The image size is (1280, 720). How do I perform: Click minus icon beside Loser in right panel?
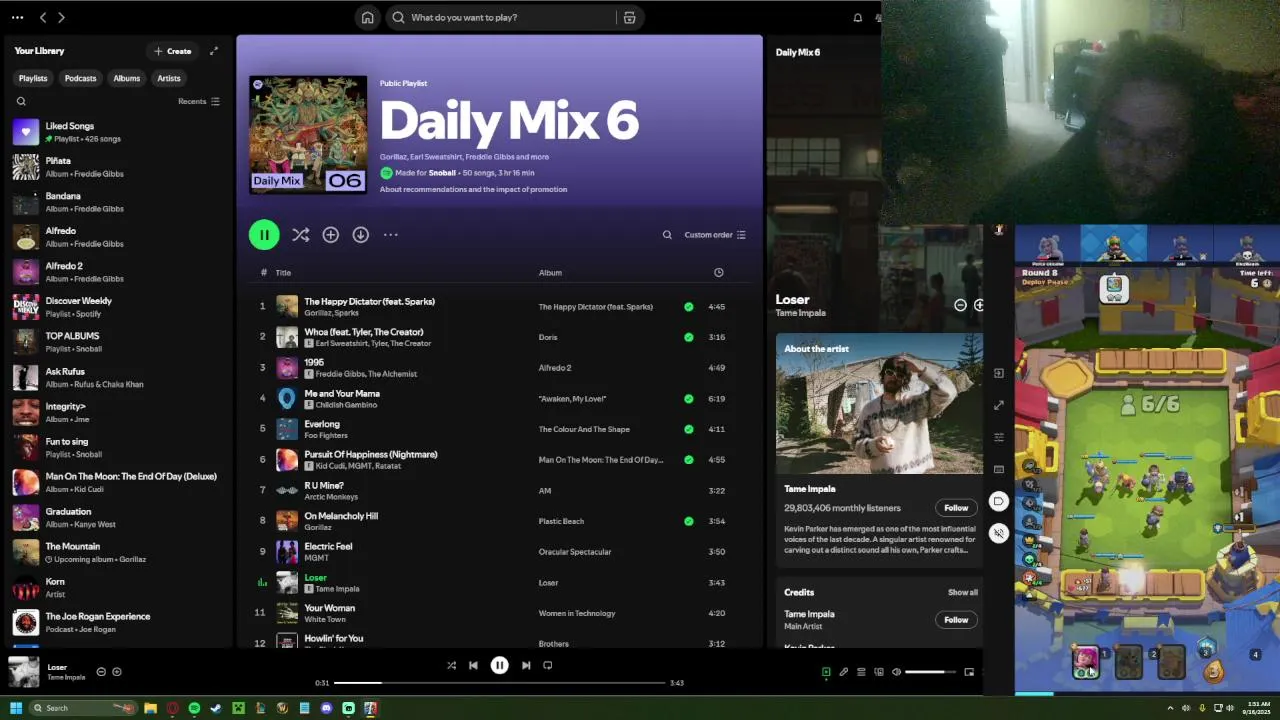tap(960, 305)
